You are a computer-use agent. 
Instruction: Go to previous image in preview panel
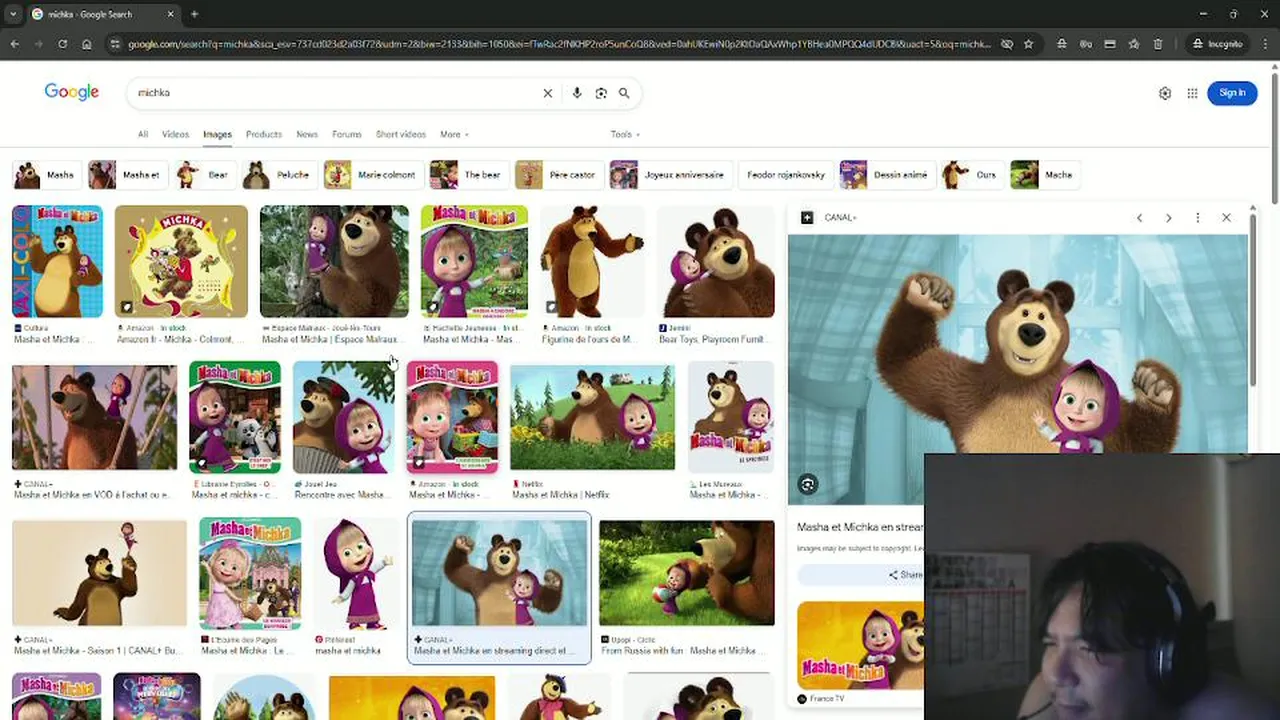[1139, 217]
